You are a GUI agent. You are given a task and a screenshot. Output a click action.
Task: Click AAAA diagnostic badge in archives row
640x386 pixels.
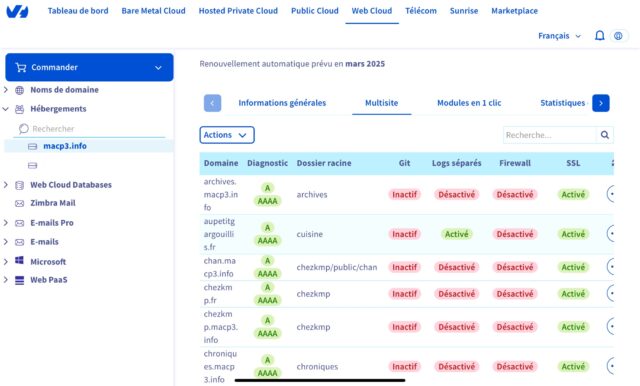(267, 201)
